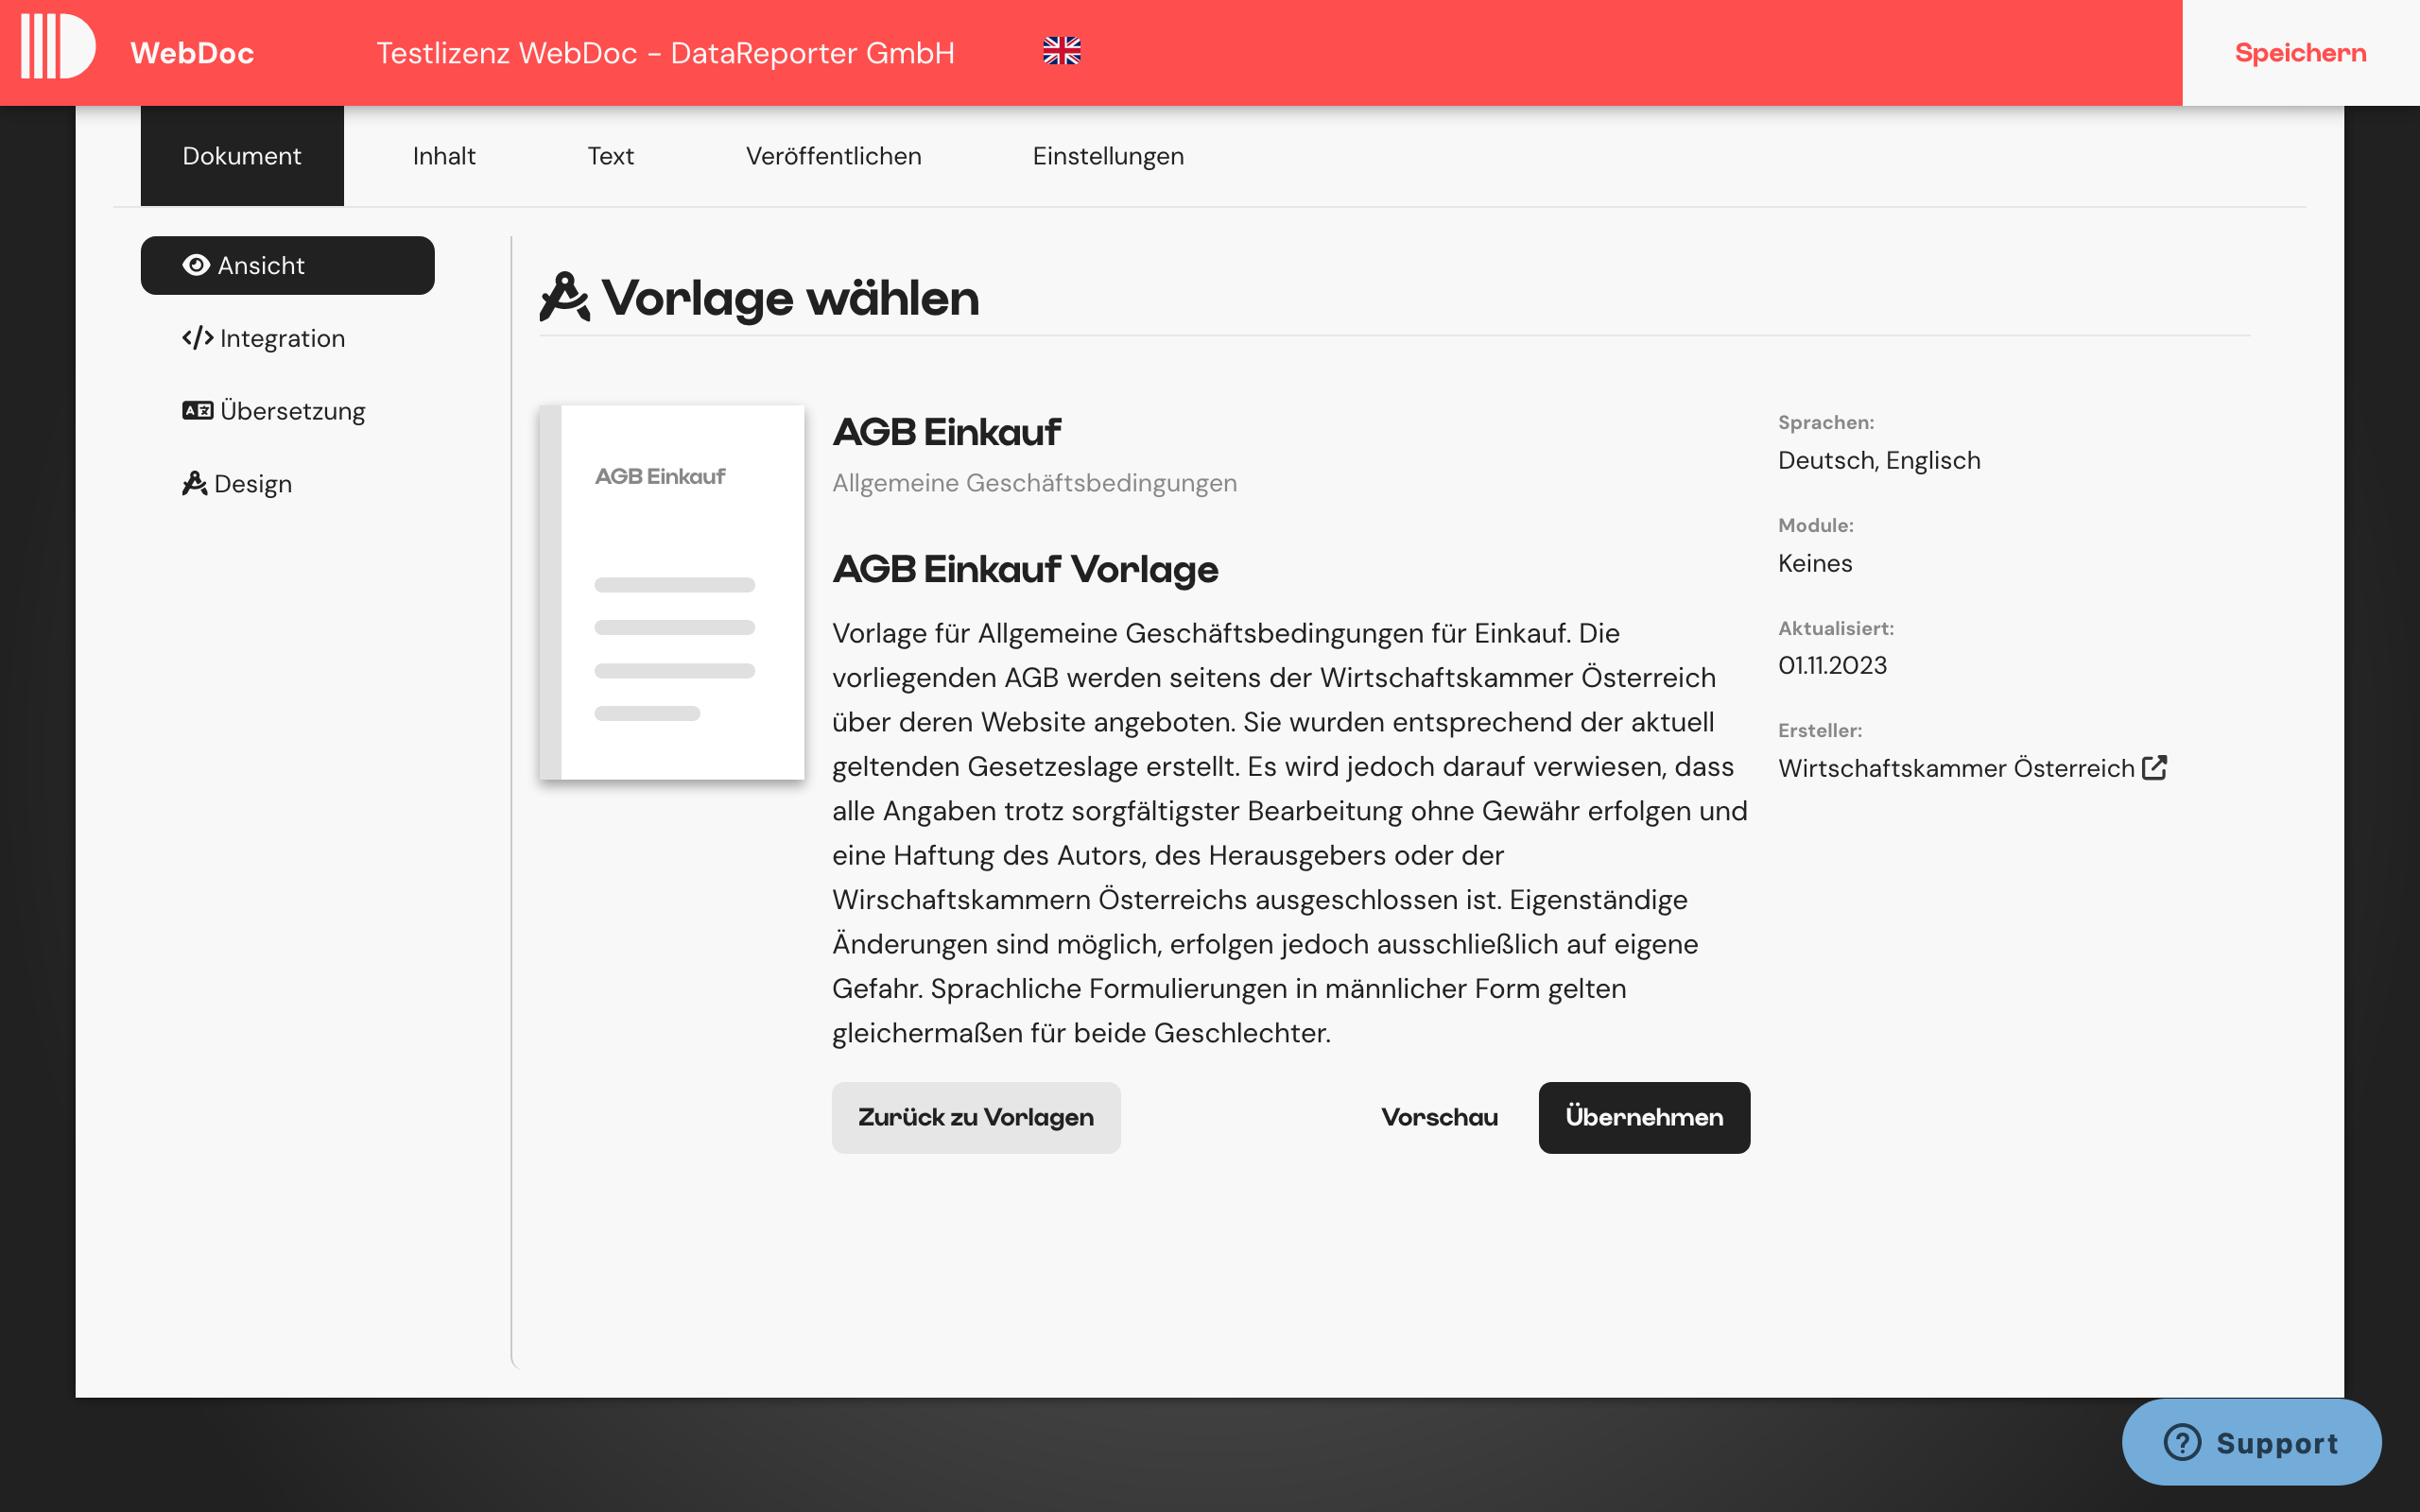Open a preview via Vorschau
Screen dimensions: 2420x1512
(x=1439, y=1117)
